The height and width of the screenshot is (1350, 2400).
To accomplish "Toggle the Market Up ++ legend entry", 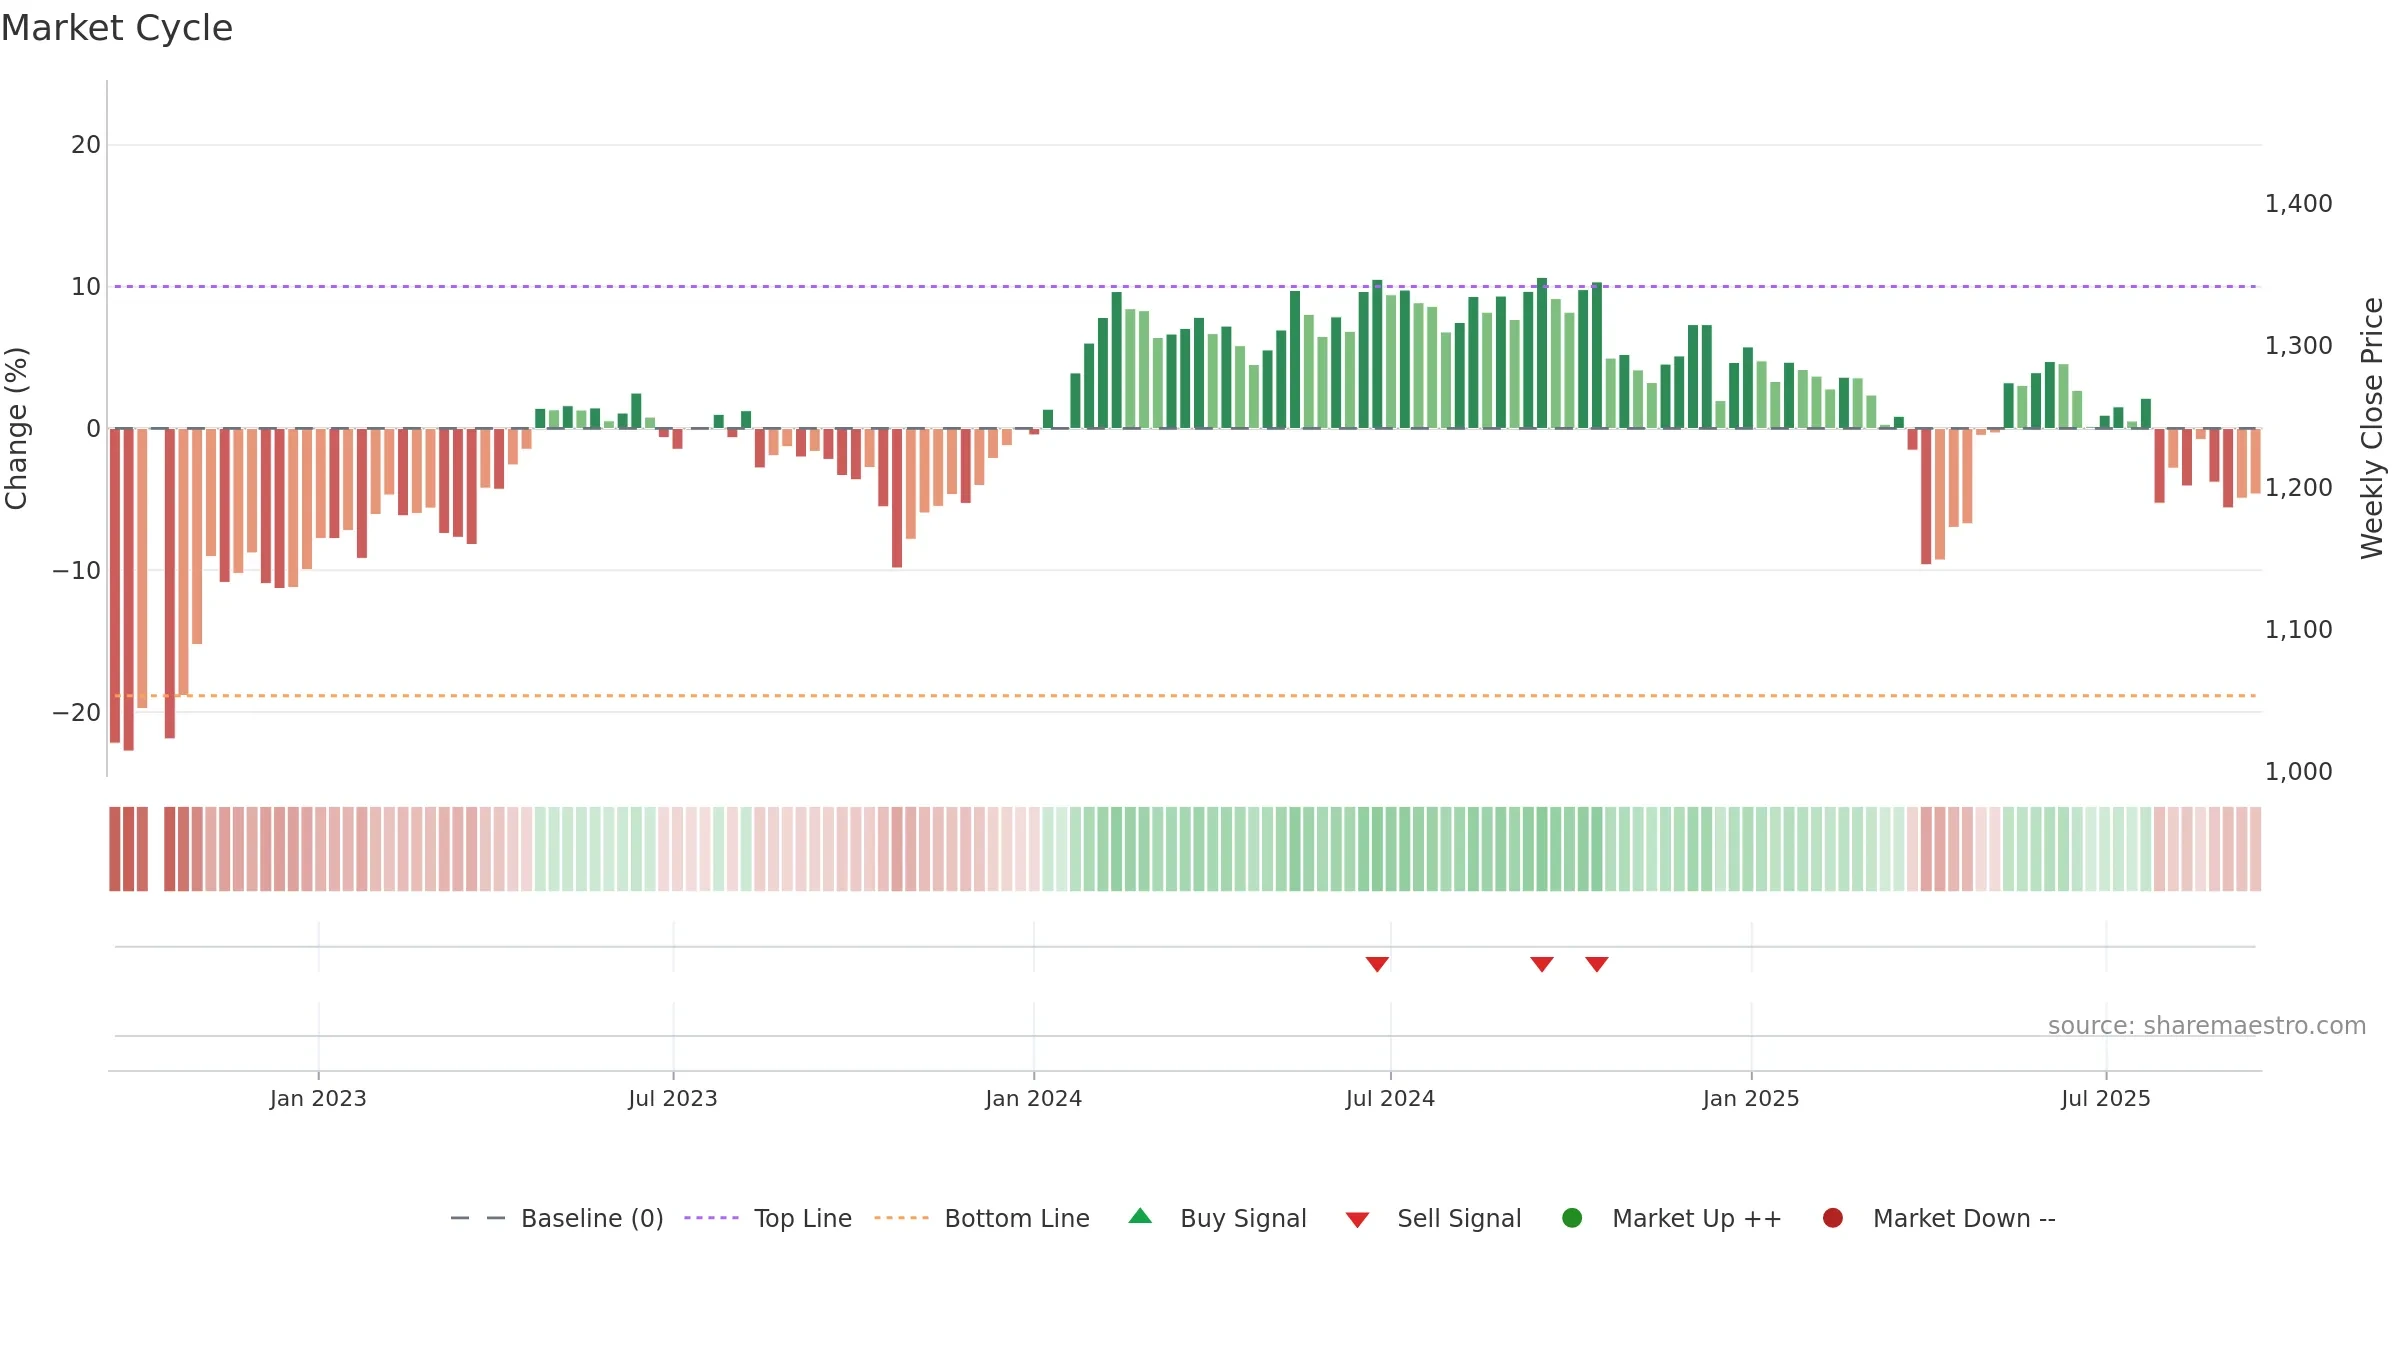I will coord(1671,1218).
